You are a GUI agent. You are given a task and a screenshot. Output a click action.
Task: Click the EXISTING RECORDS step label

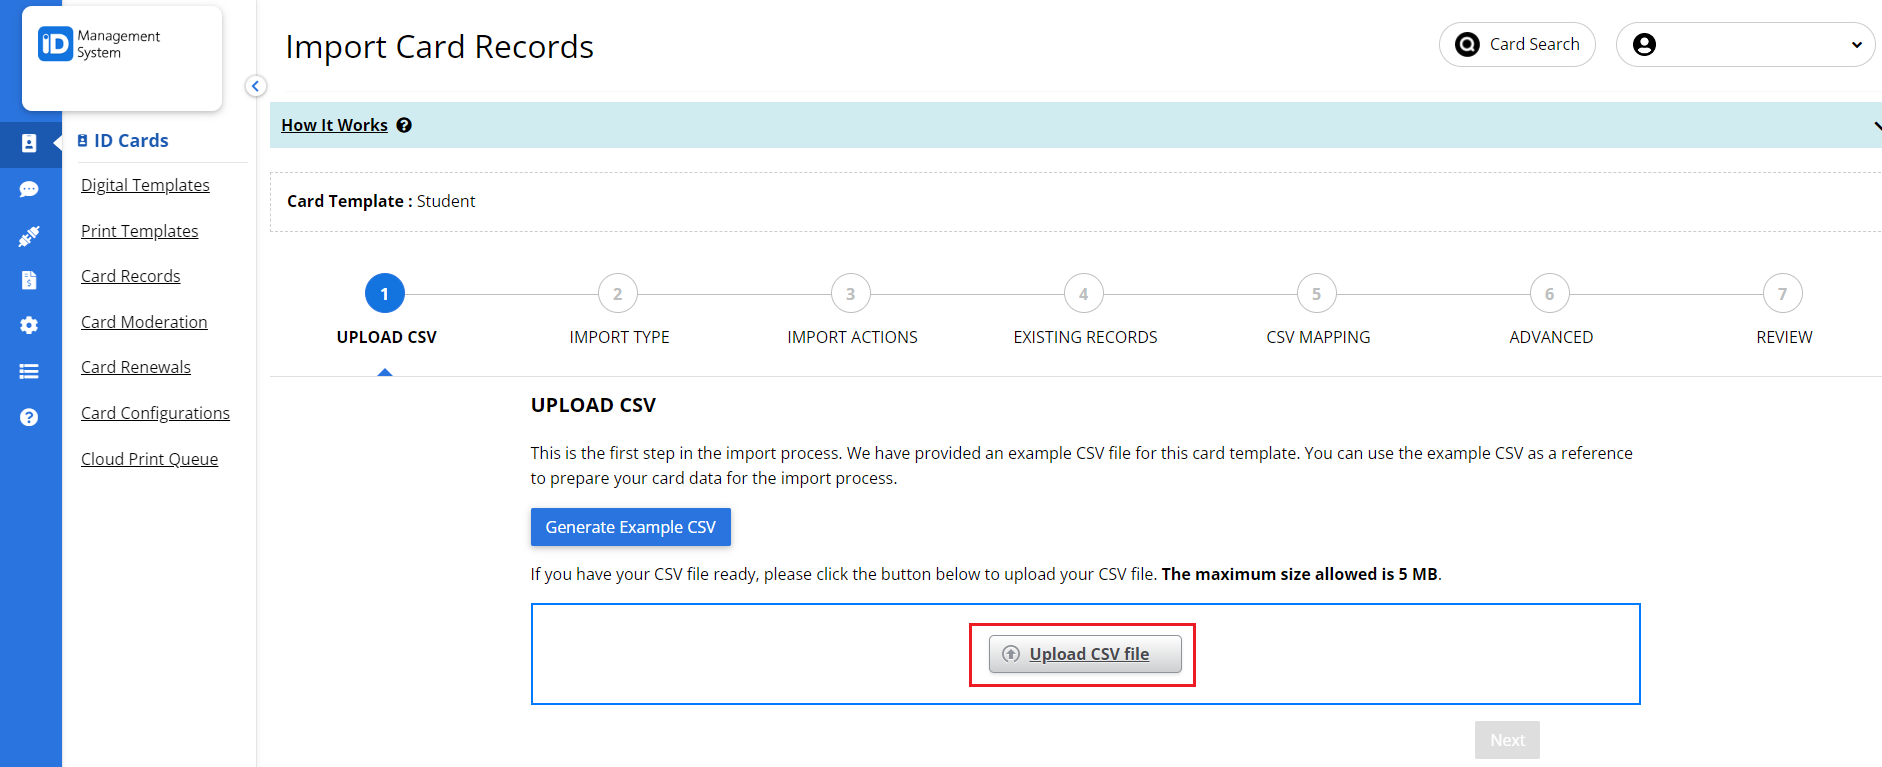pyautogui.click(x=1085, y=337)
